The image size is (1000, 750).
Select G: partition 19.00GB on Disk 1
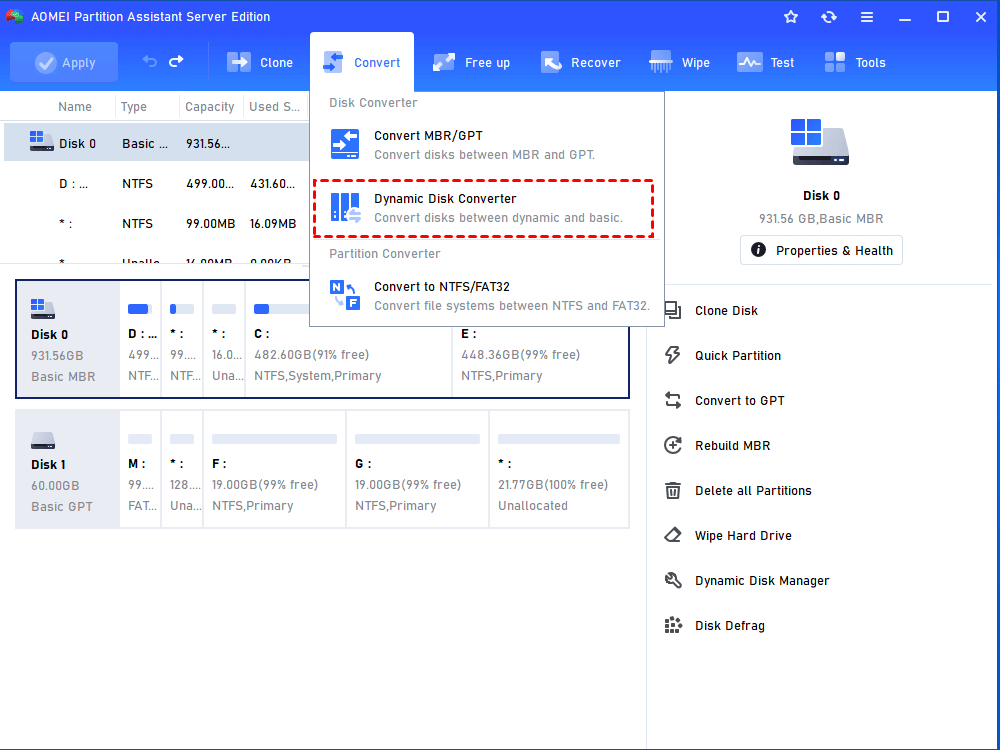(417, 469)
